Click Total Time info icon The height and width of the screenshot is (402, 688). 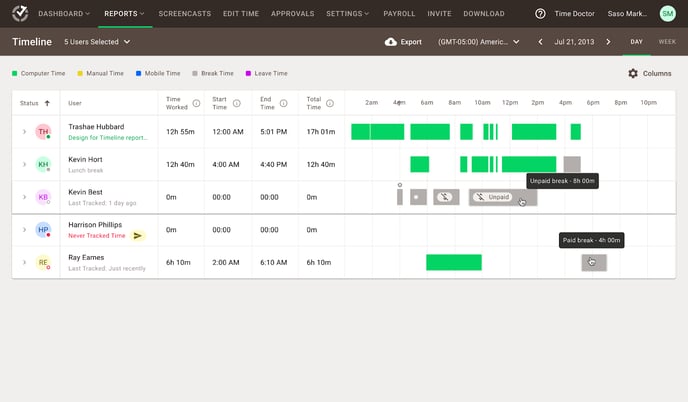coord(330,103)
